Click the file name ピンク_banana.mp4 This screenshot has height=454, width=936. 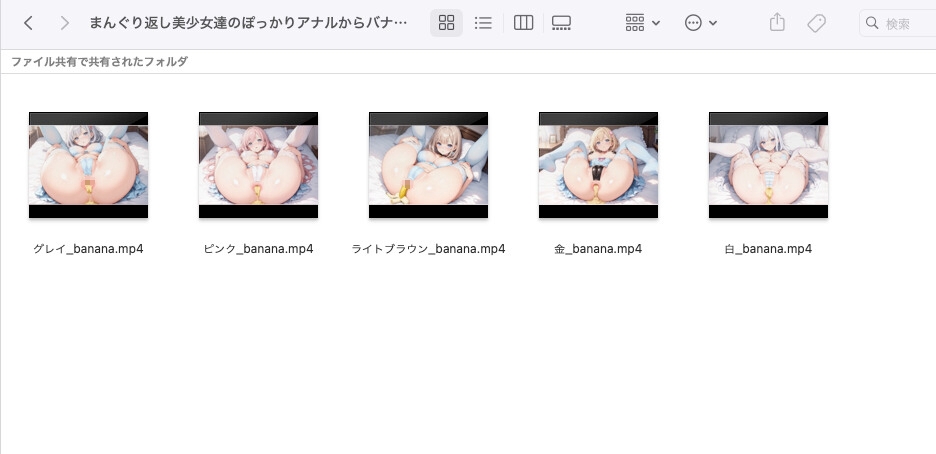coord(258,249)
